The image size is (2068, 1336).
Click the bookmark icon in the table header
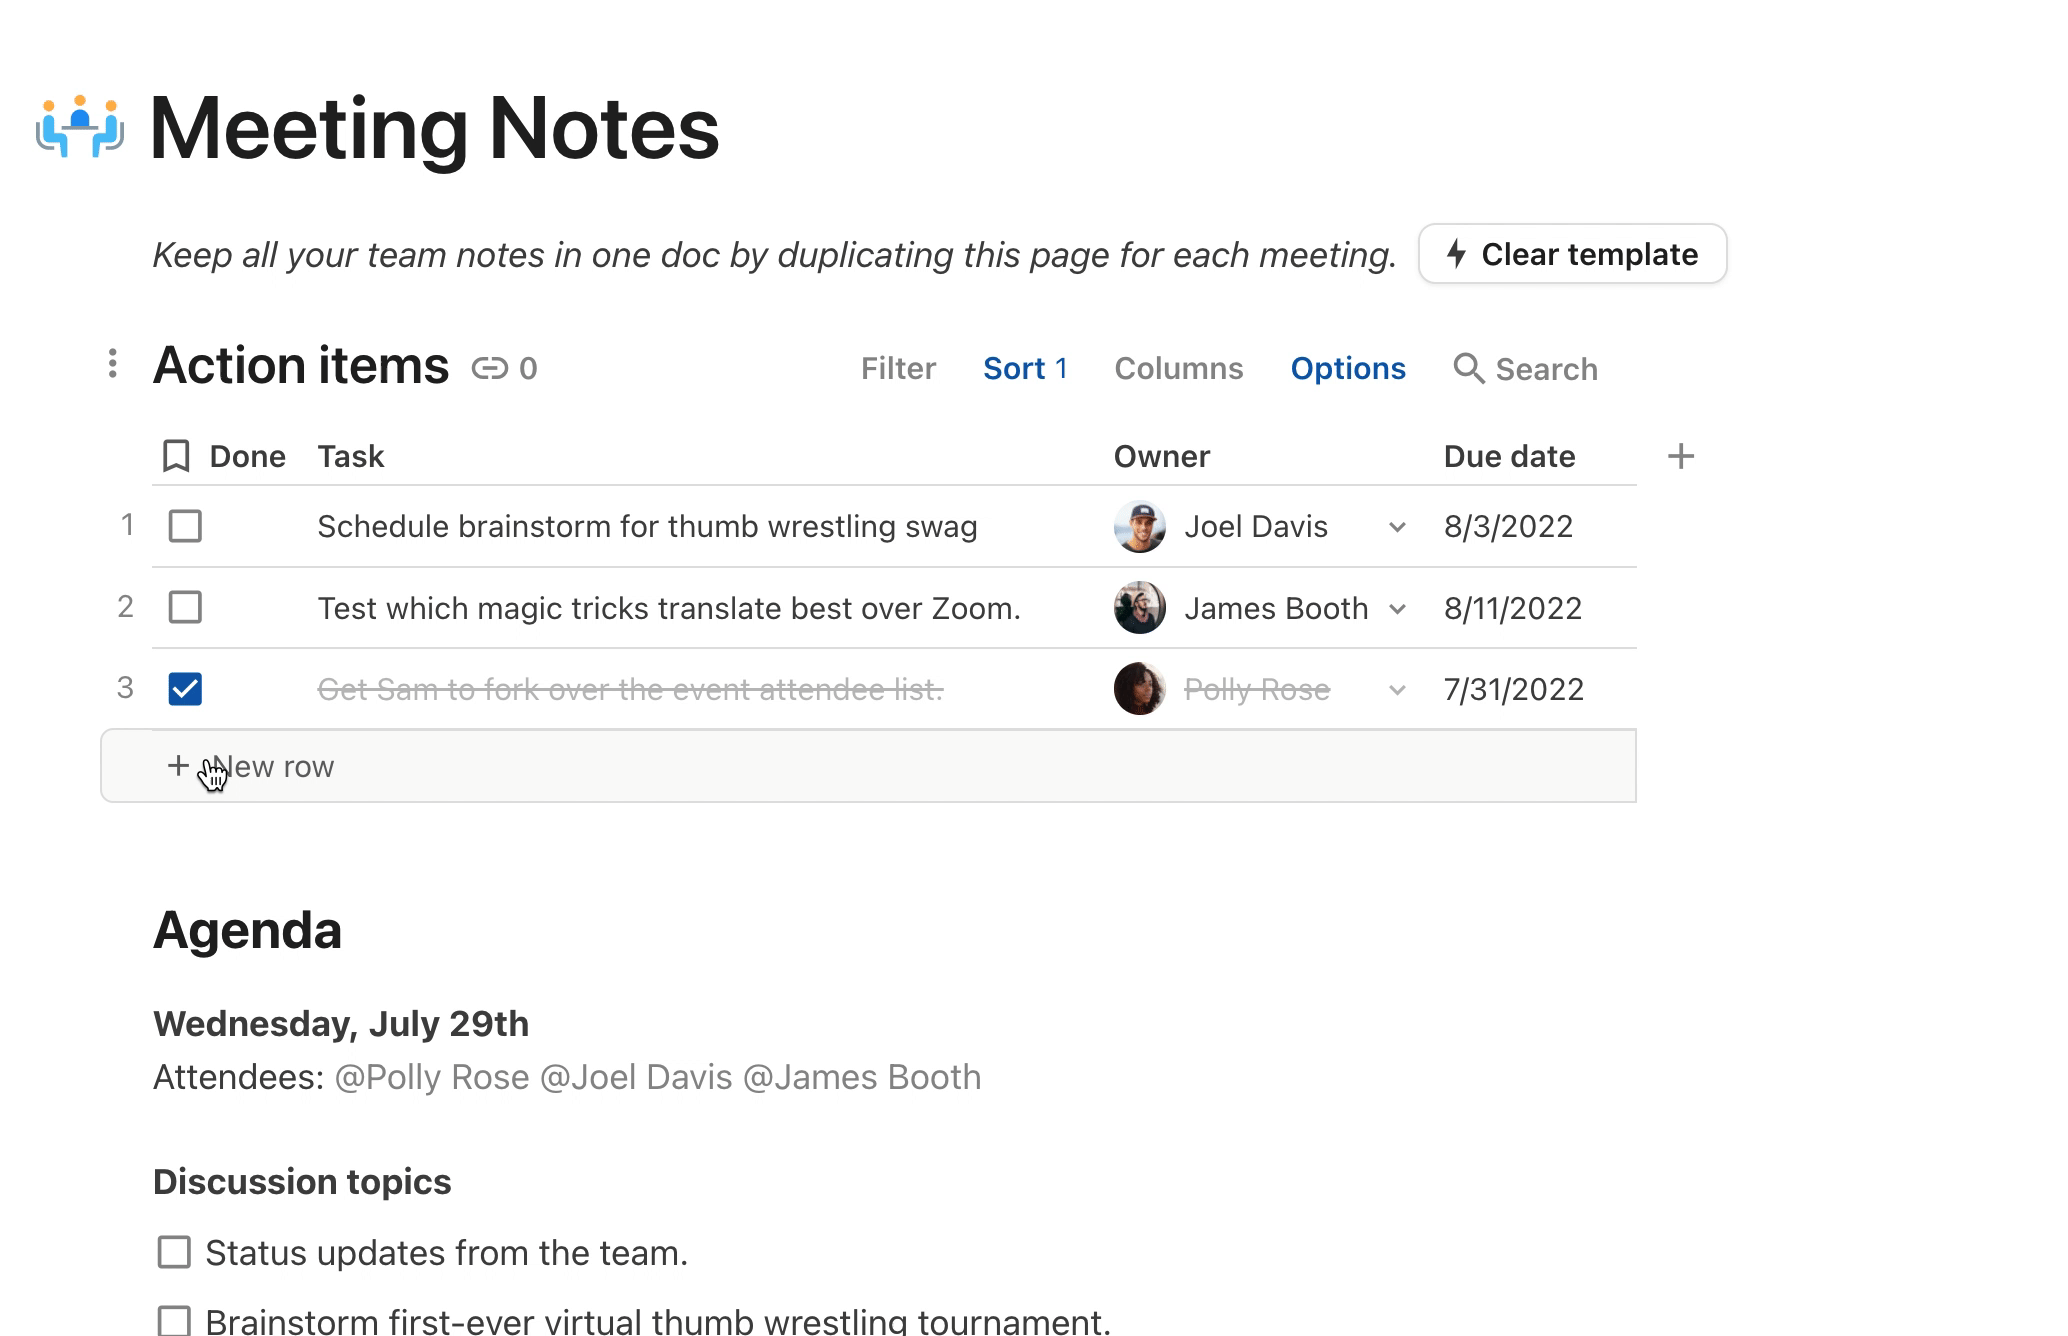pyautogui.click(x=176, y=456)
